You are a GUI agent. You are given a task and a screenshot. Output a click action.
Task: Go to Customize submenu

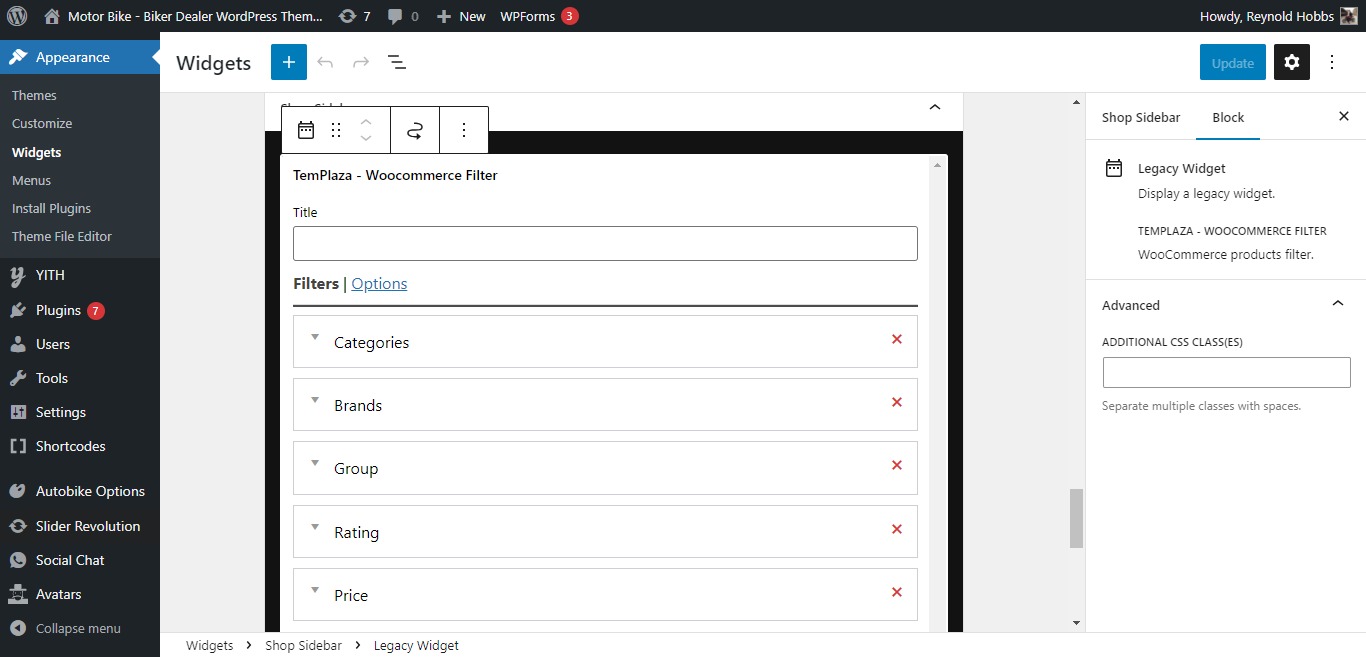[42, 123]
